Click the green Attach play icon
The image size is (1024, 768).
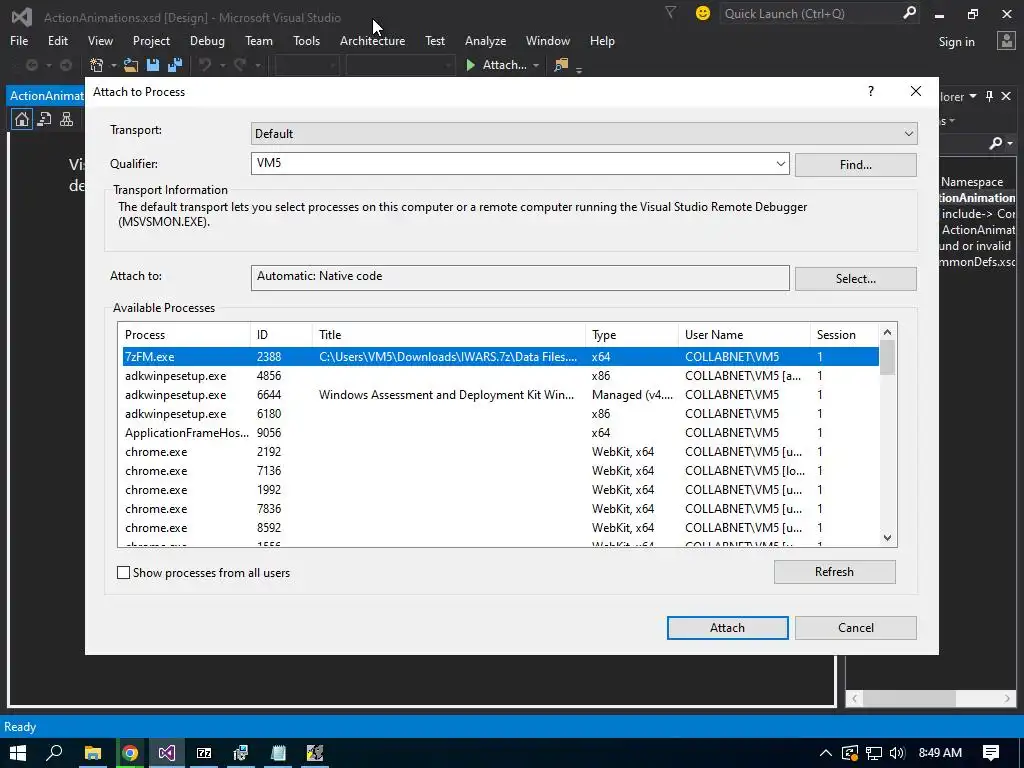tap(470, 65)
